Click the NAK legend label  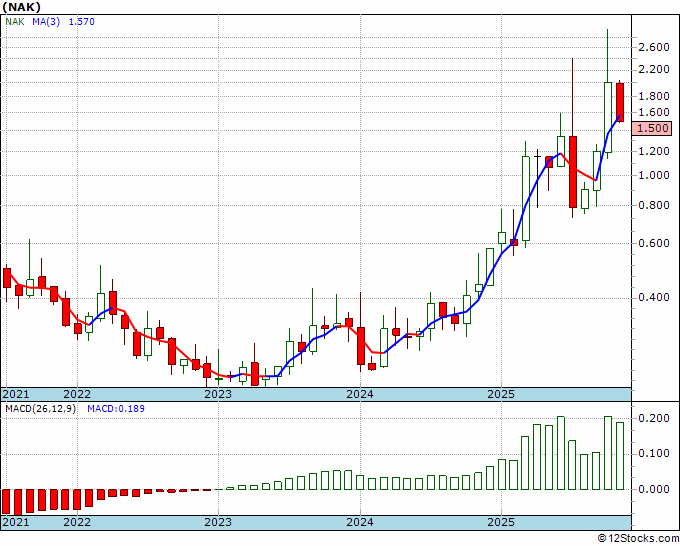click(x=15, y=22)
